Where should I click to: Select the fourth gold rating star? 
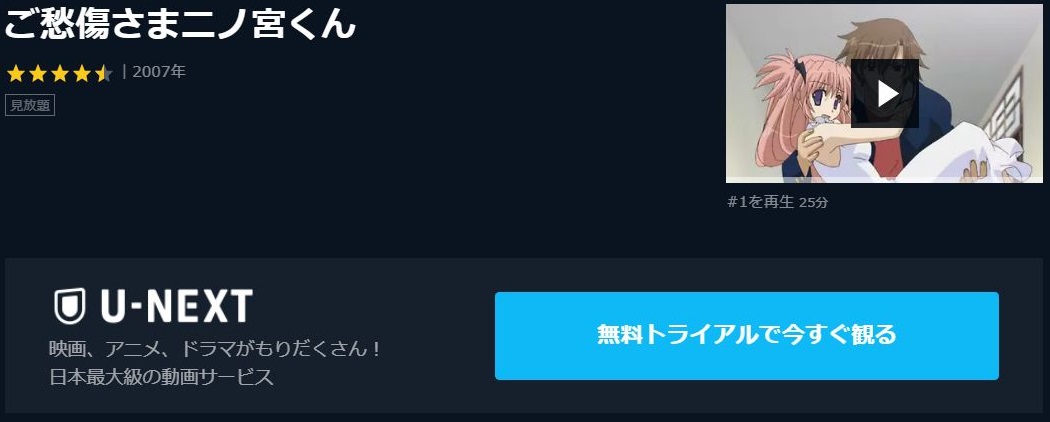coord(82,73)
